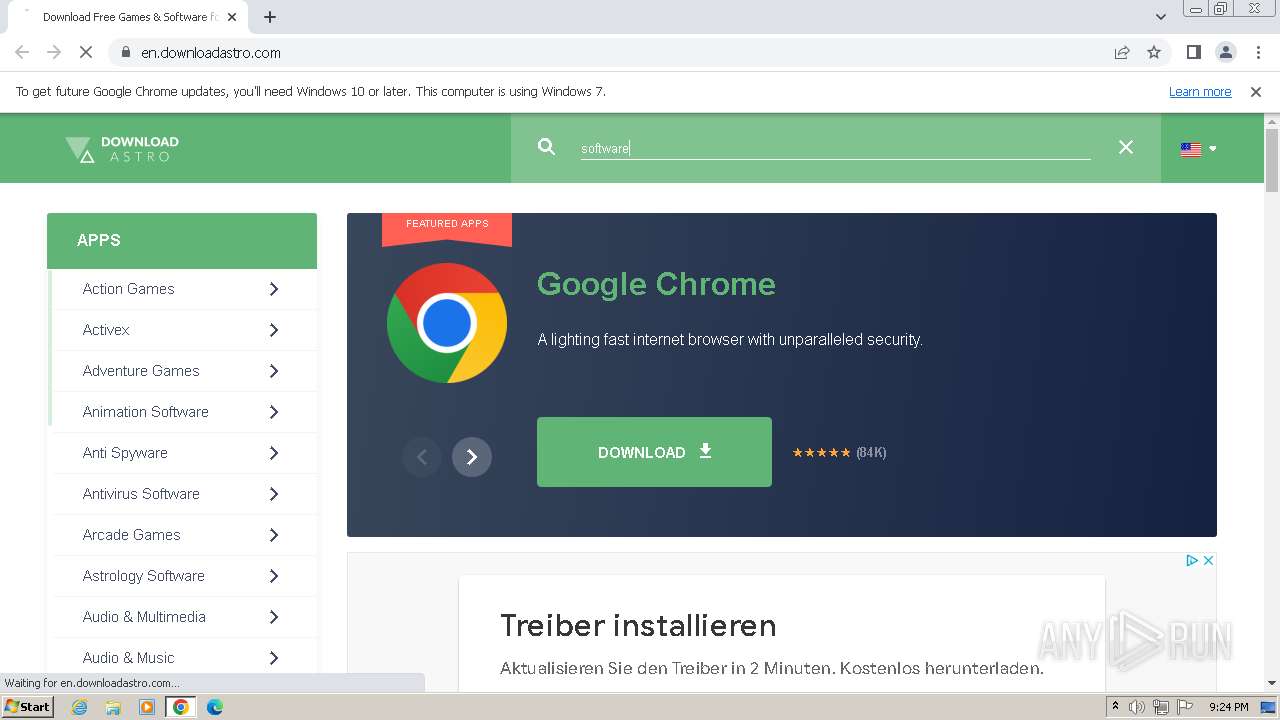Launch Internet Explorer from taskbar

pyautogui.click(x=79, y=707)
